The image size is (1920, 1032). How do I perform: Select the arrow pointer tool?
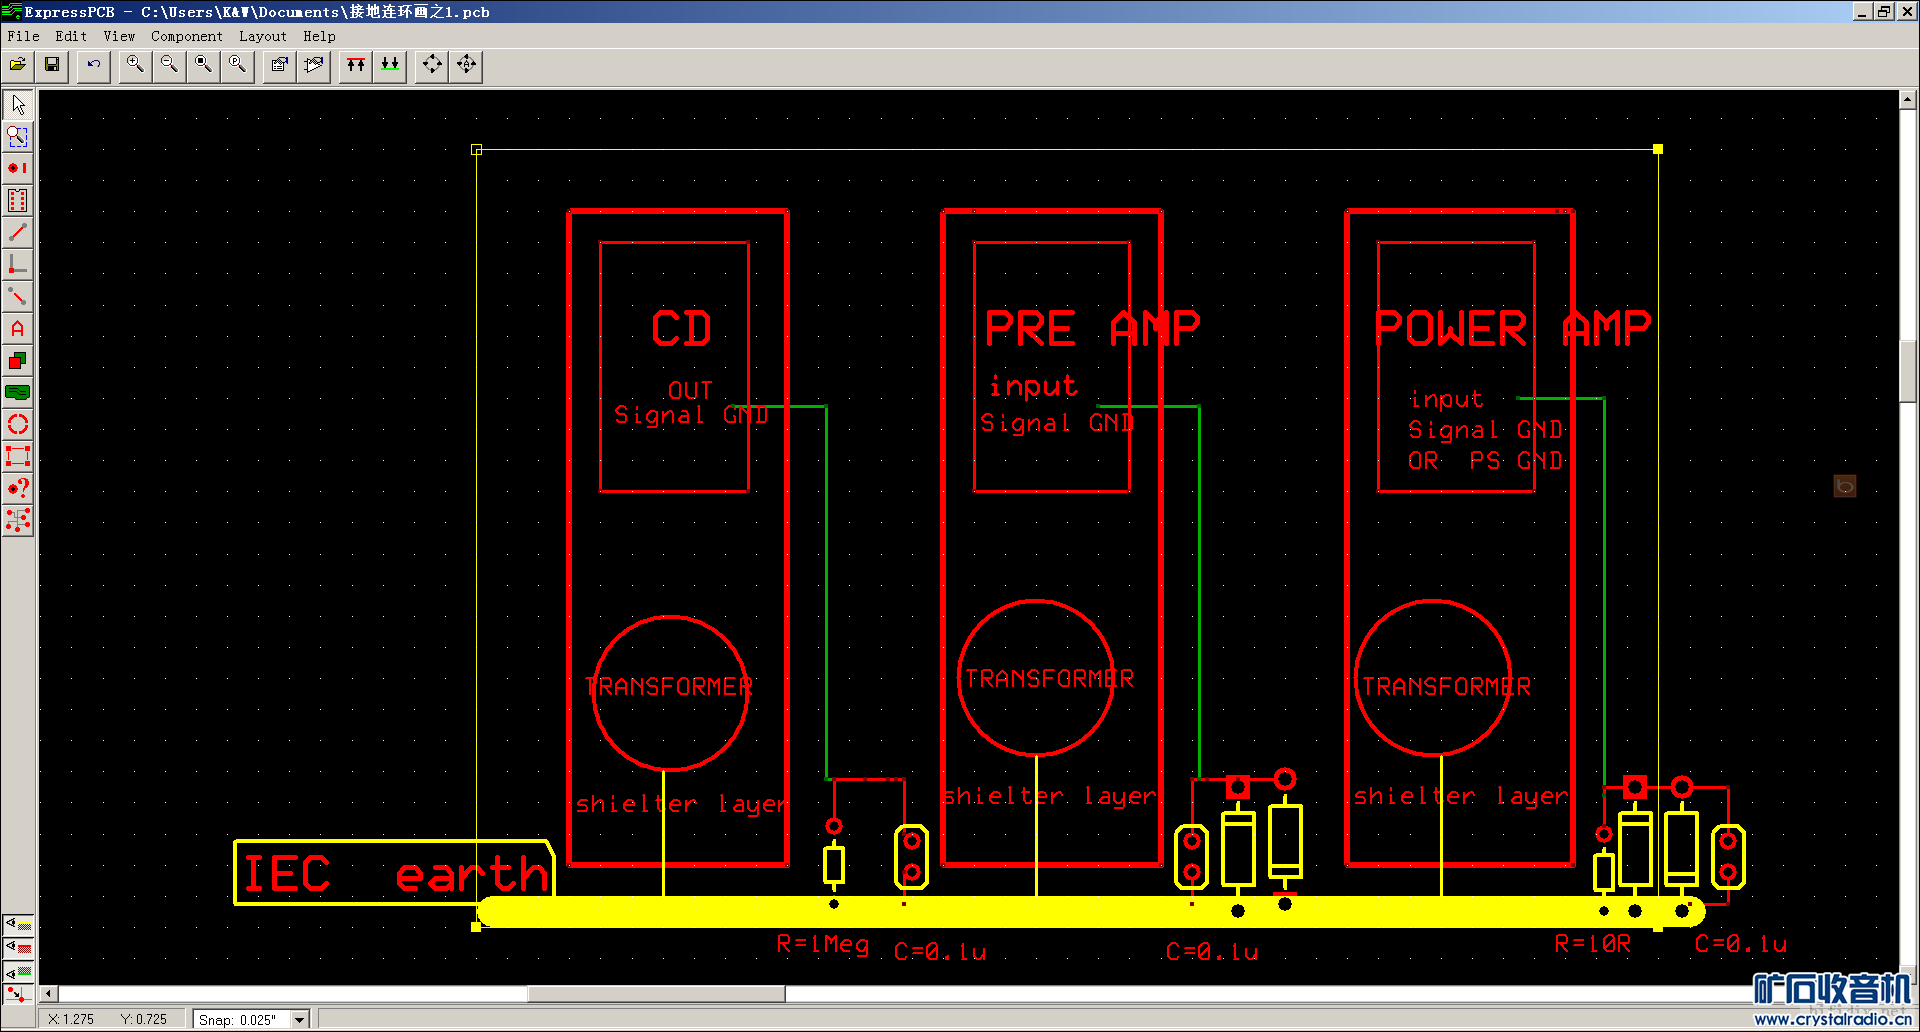pos(18,104)
